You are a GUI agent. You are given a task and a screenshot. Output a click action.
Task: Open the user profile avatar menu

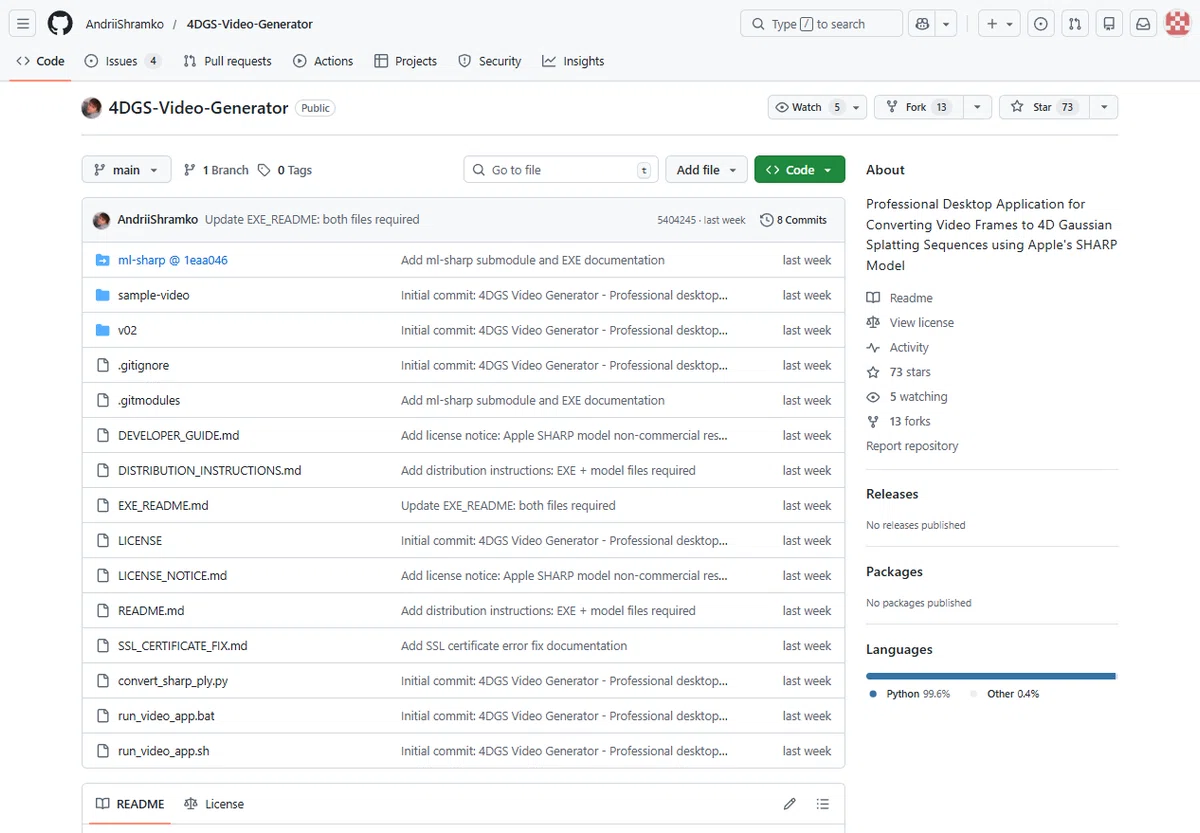(x=1176, y=24)
